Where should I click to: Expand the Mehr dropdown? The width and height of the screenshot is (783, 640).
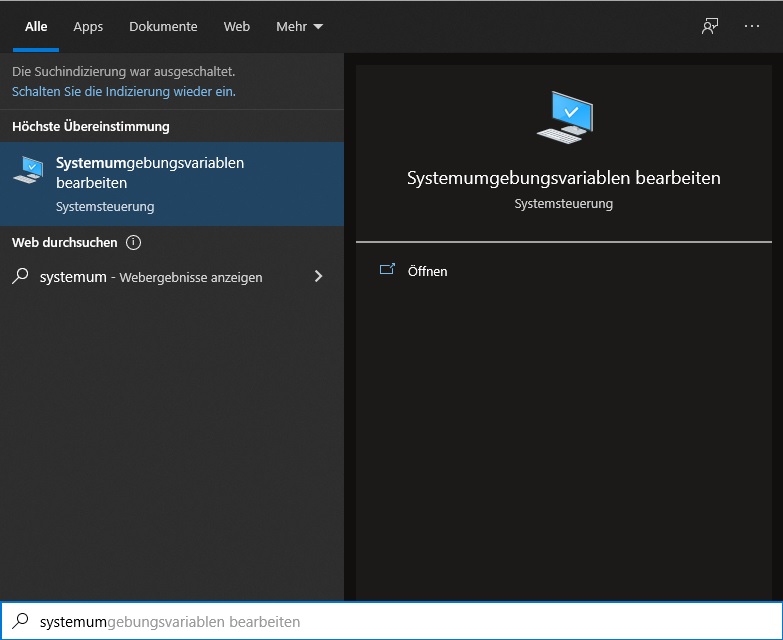click(x=299, y=26)
